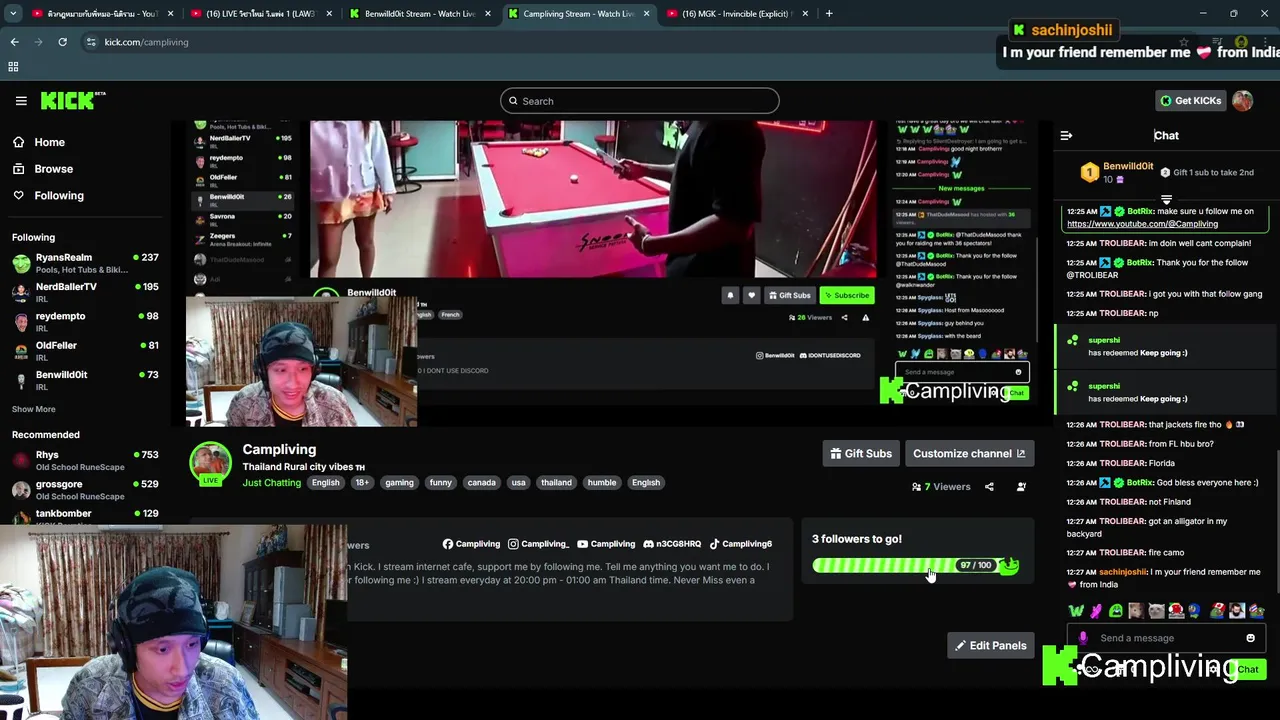Select the humble tag

point(601,483)
